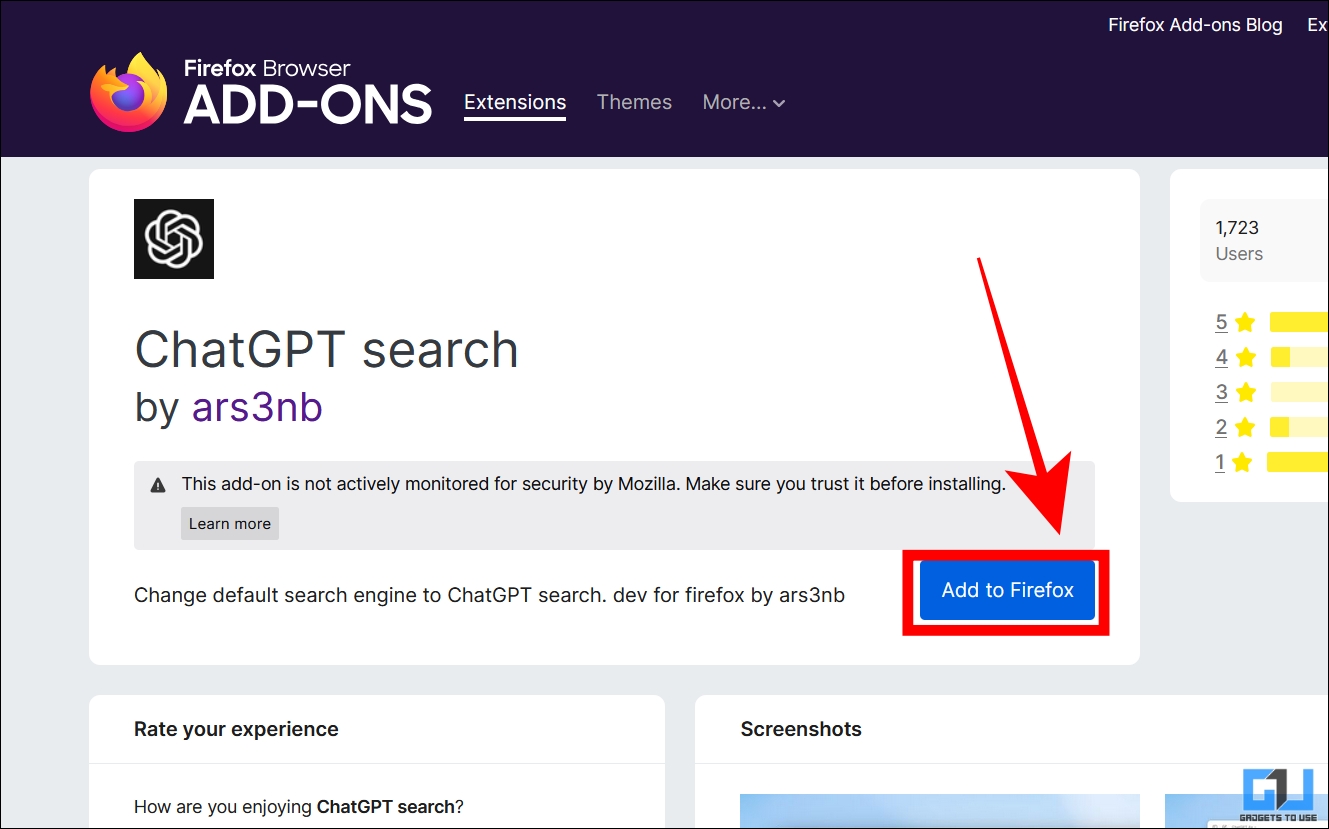Click the 'How are you enjoying ChatGPT search?' text

coord(299,806)
